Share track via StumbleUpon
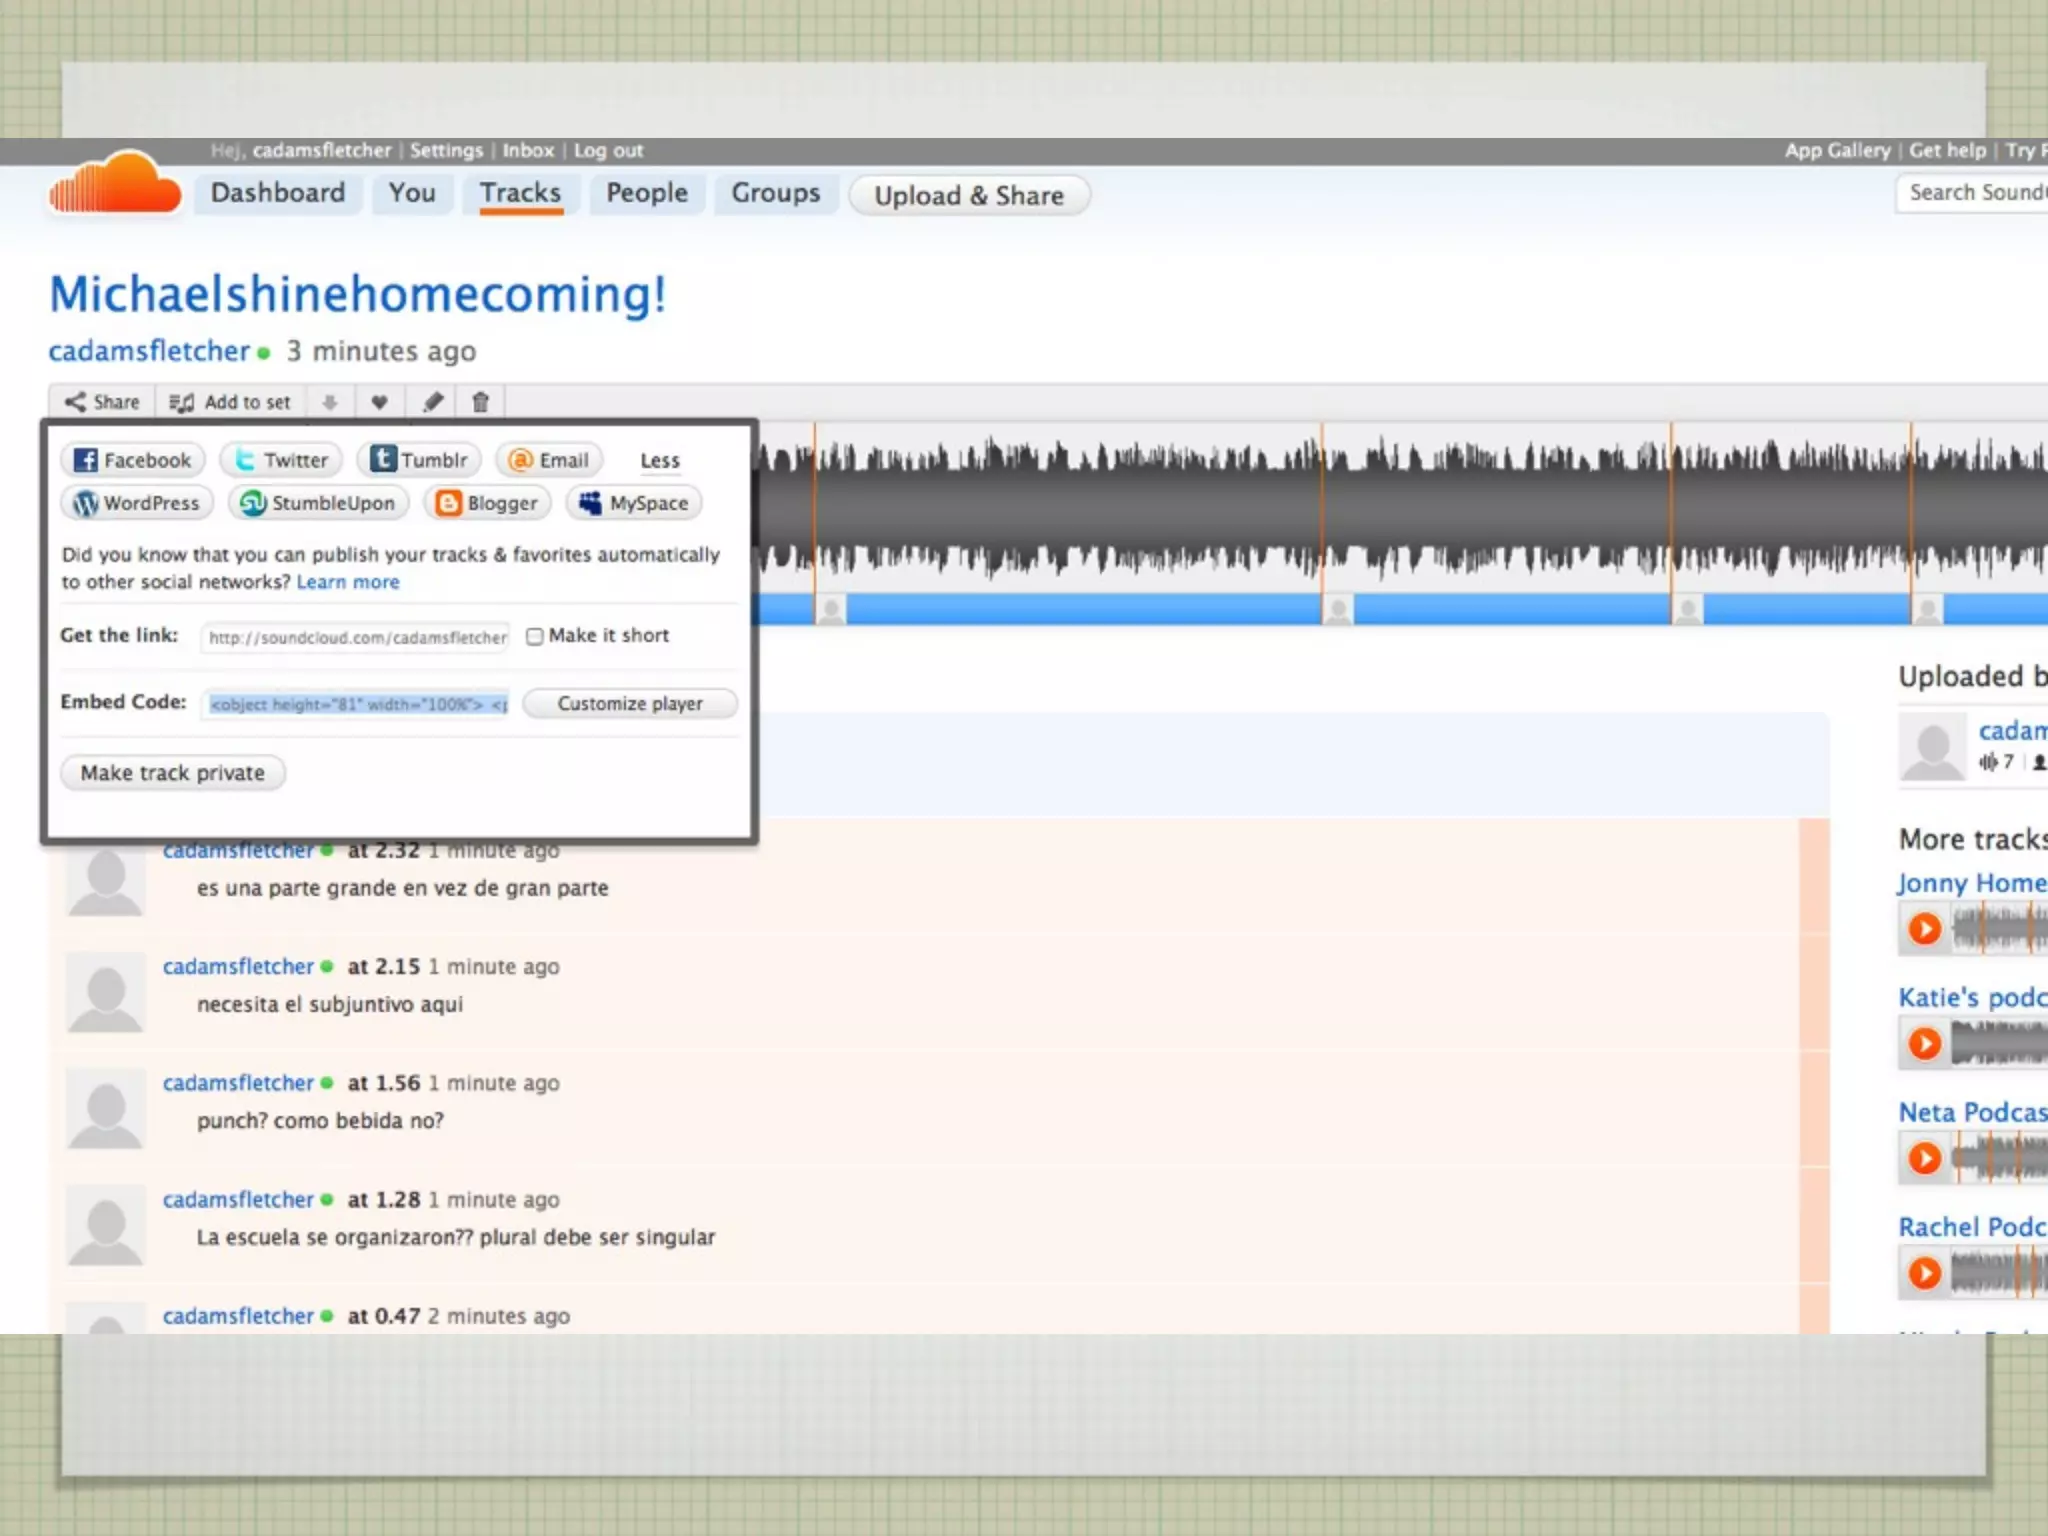Image resolution: width=2048 pixels, height=1536 pixels. tap(319, 503)
